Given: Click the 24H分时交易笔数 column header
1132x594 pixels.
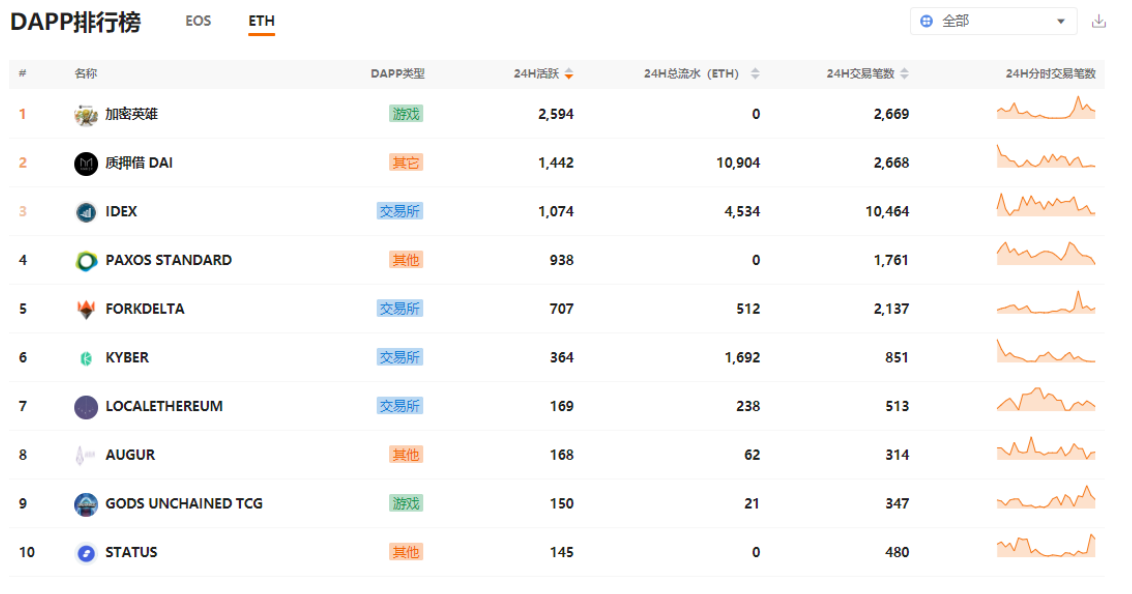Looking at the screenshot, I should (x=1050, y=74).
